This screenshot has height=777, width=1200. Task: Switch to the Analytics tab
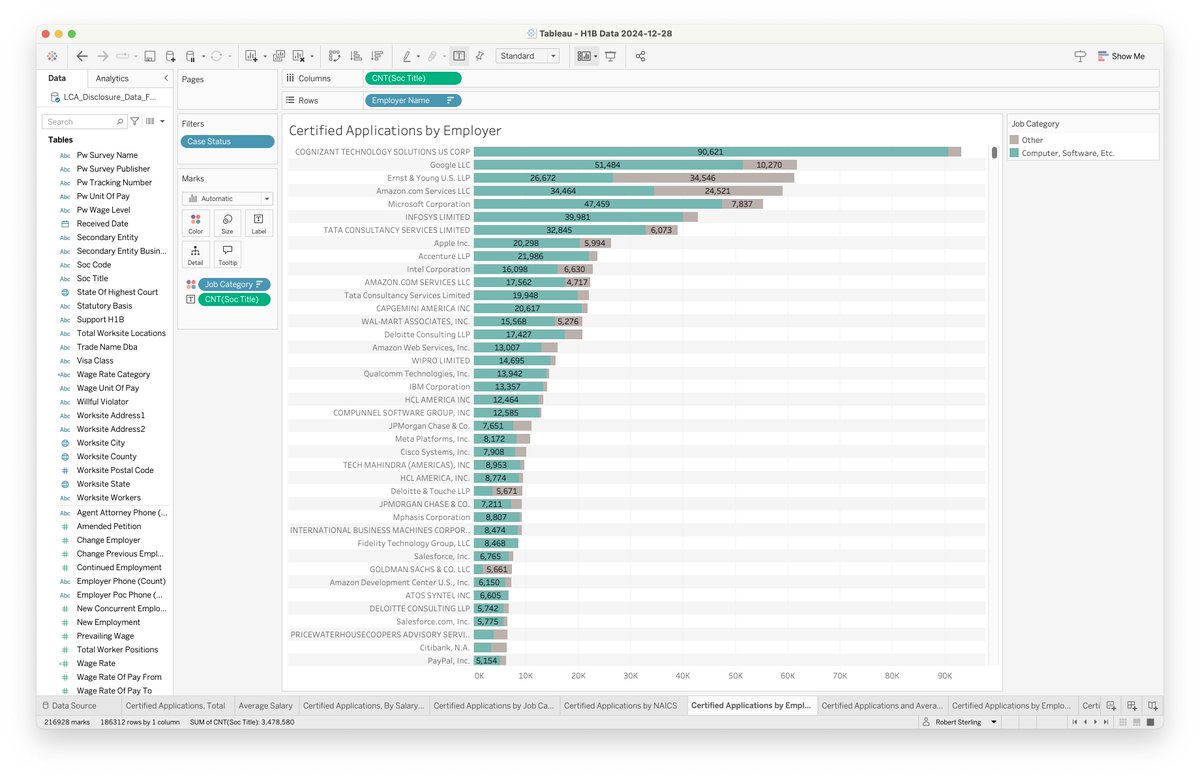pos(112,78)
